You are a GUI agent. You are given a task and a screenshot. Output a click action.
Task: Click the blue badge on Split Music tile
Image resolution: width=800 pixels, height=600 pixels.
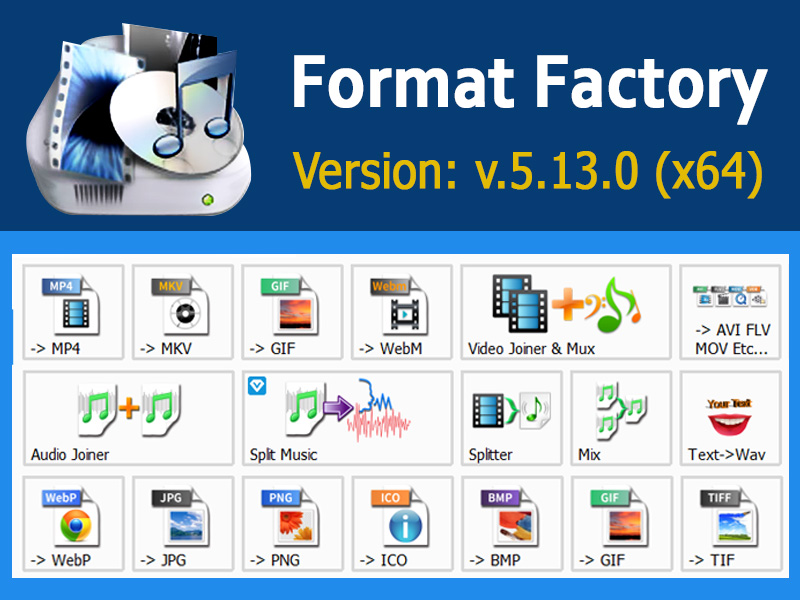pyautogui.click(x=258, y=384)
